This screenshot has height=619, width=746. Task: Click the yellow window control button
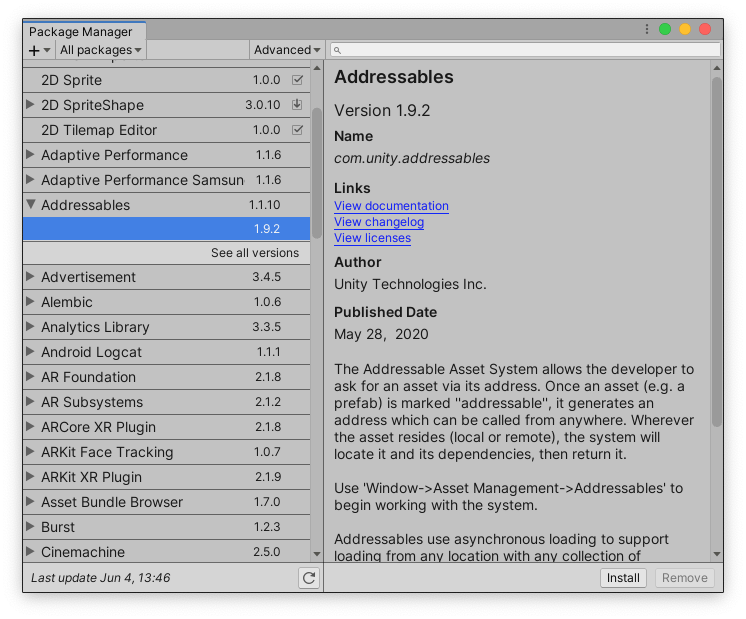coord(685,29)
